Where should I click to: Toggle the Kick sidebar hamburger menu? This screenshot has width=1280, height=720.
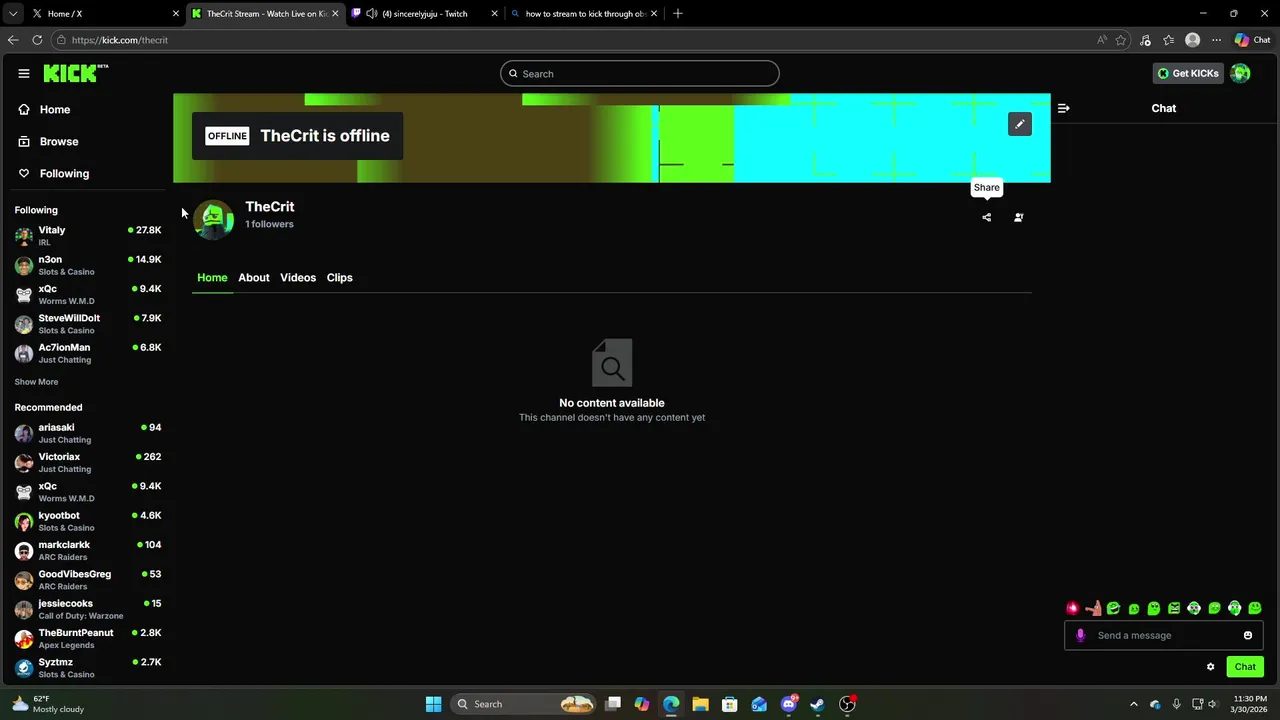[23, 73]
